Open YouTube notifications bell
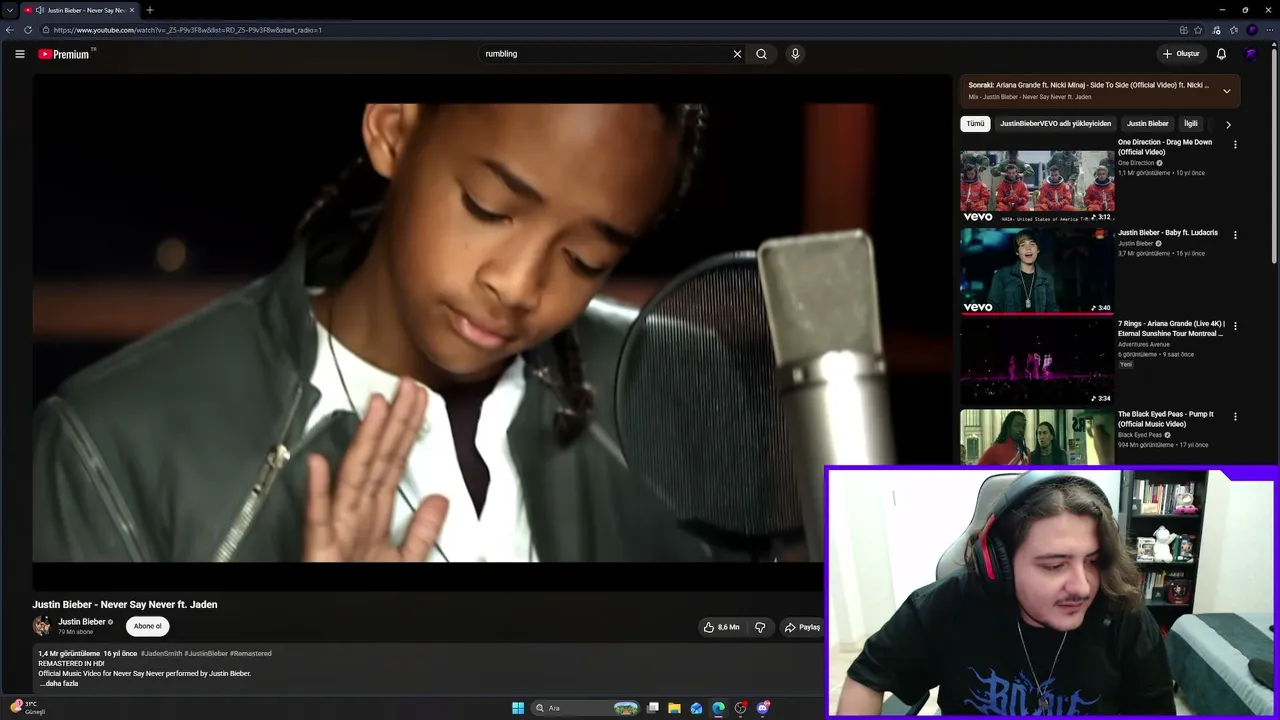 (x=1221, y=54)
